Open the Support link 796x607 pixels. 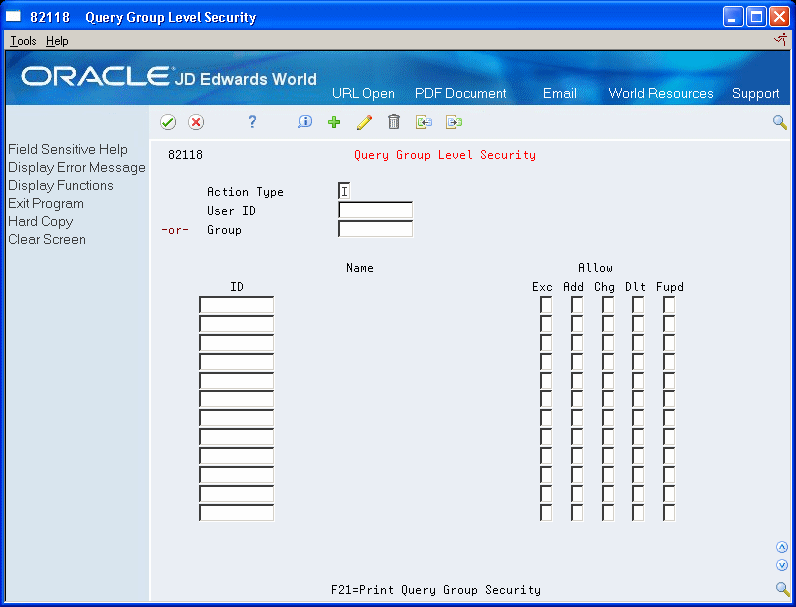coord(755,93)
